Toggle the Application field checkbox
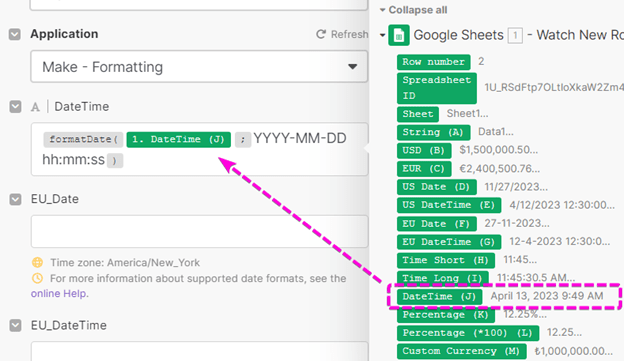624x361 pixels. (x=15, y=34)
